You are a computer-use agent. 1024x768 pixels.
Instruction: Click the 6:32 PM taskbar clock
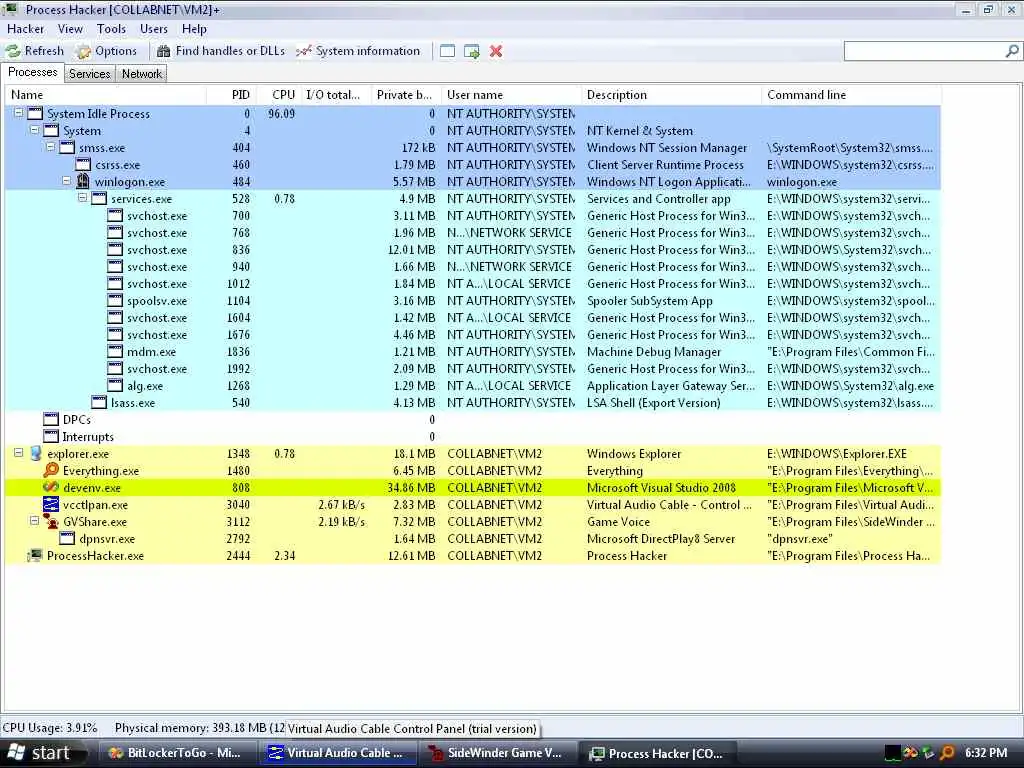[x=986, y=753]
